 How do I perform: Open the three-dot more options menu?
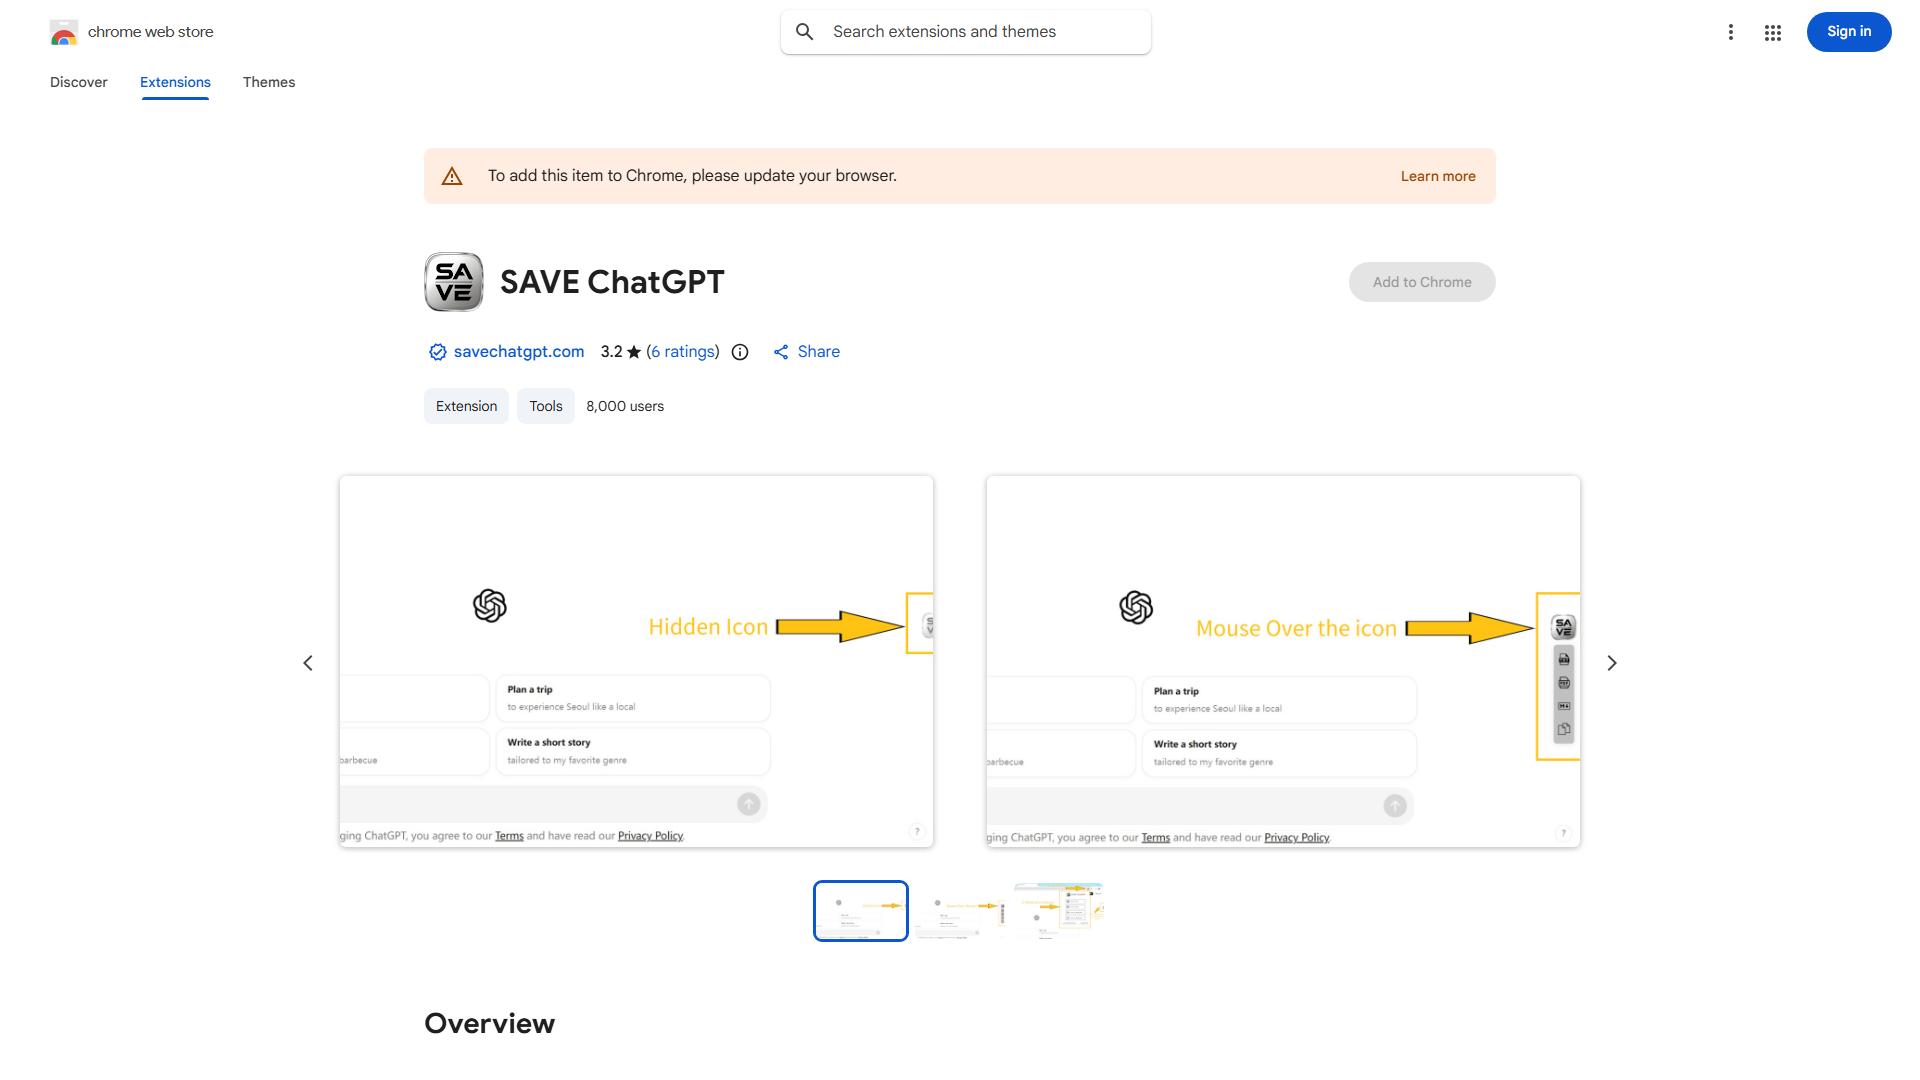(1730, 32)
